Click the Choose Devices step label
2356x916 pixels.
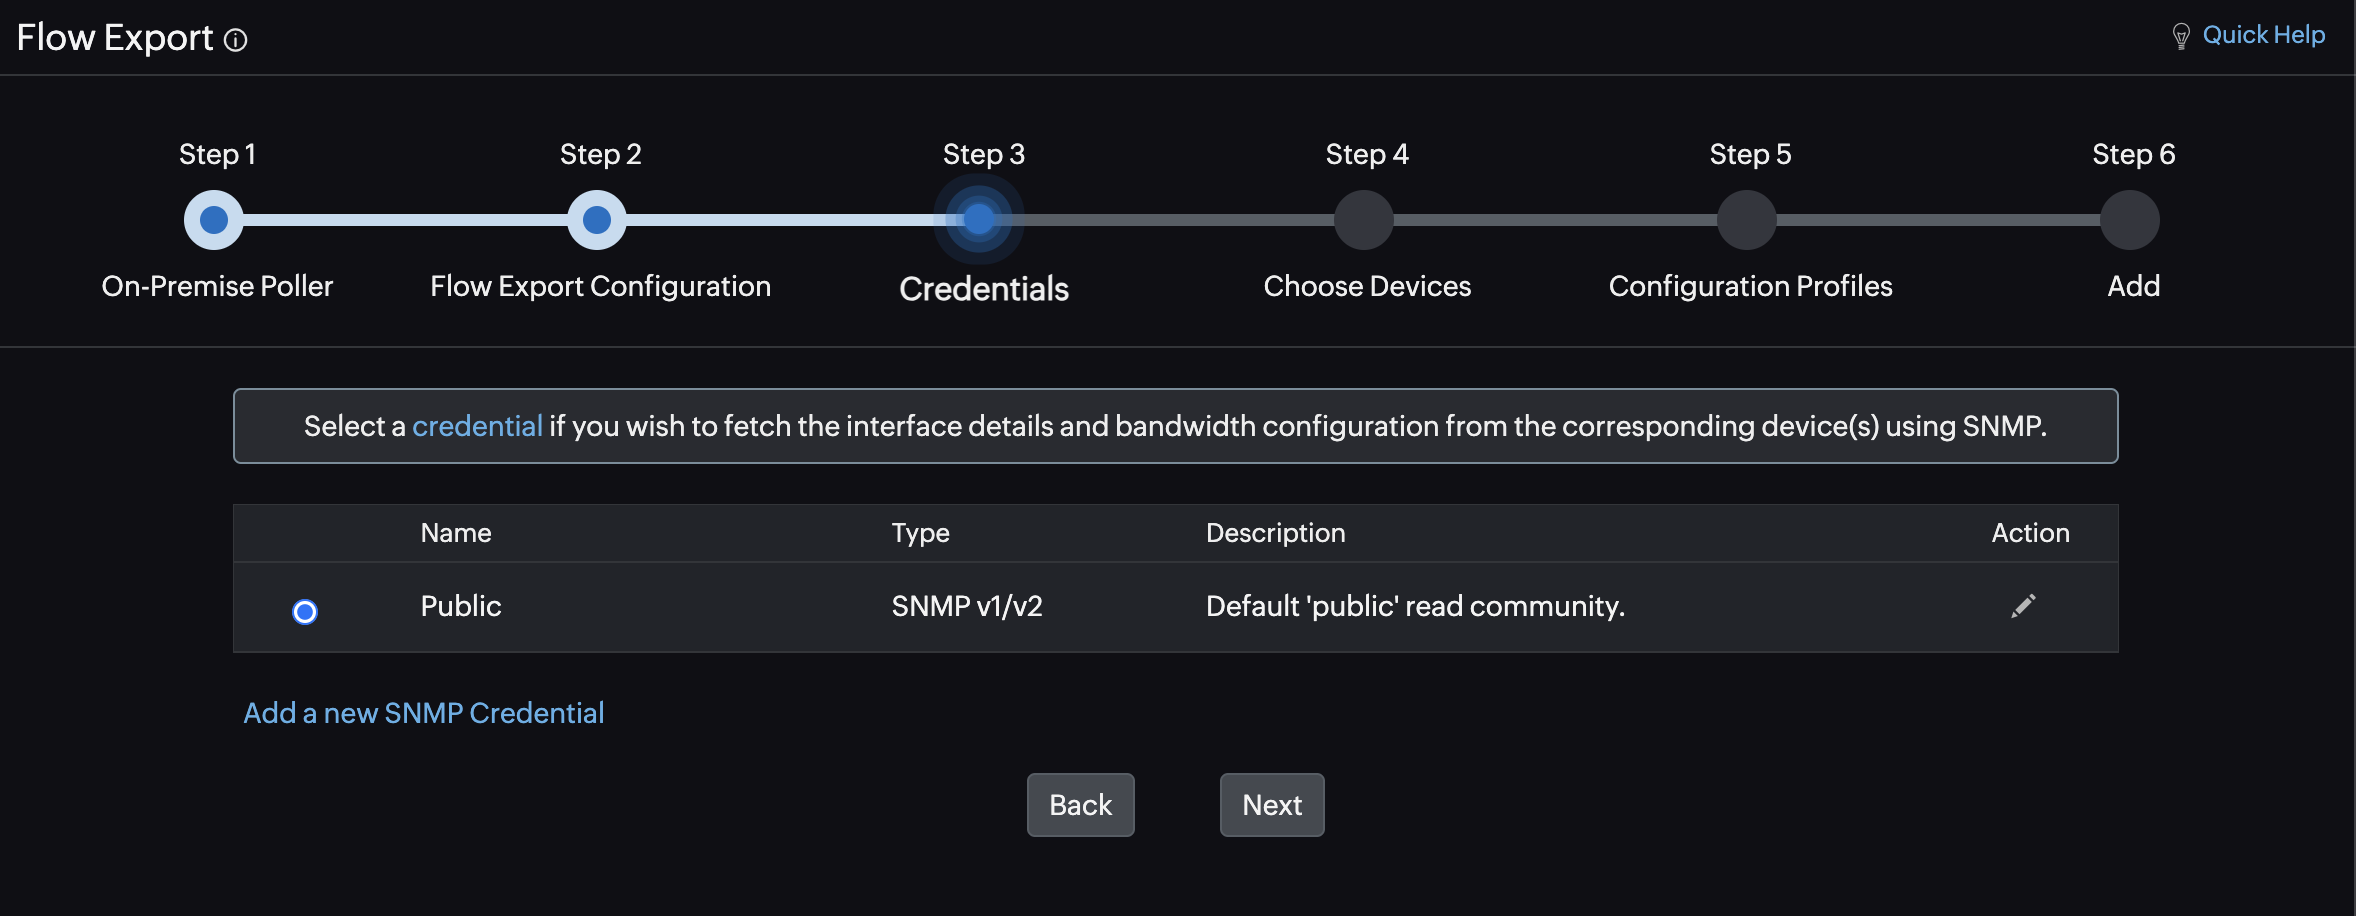click(x=1367, y=286)
